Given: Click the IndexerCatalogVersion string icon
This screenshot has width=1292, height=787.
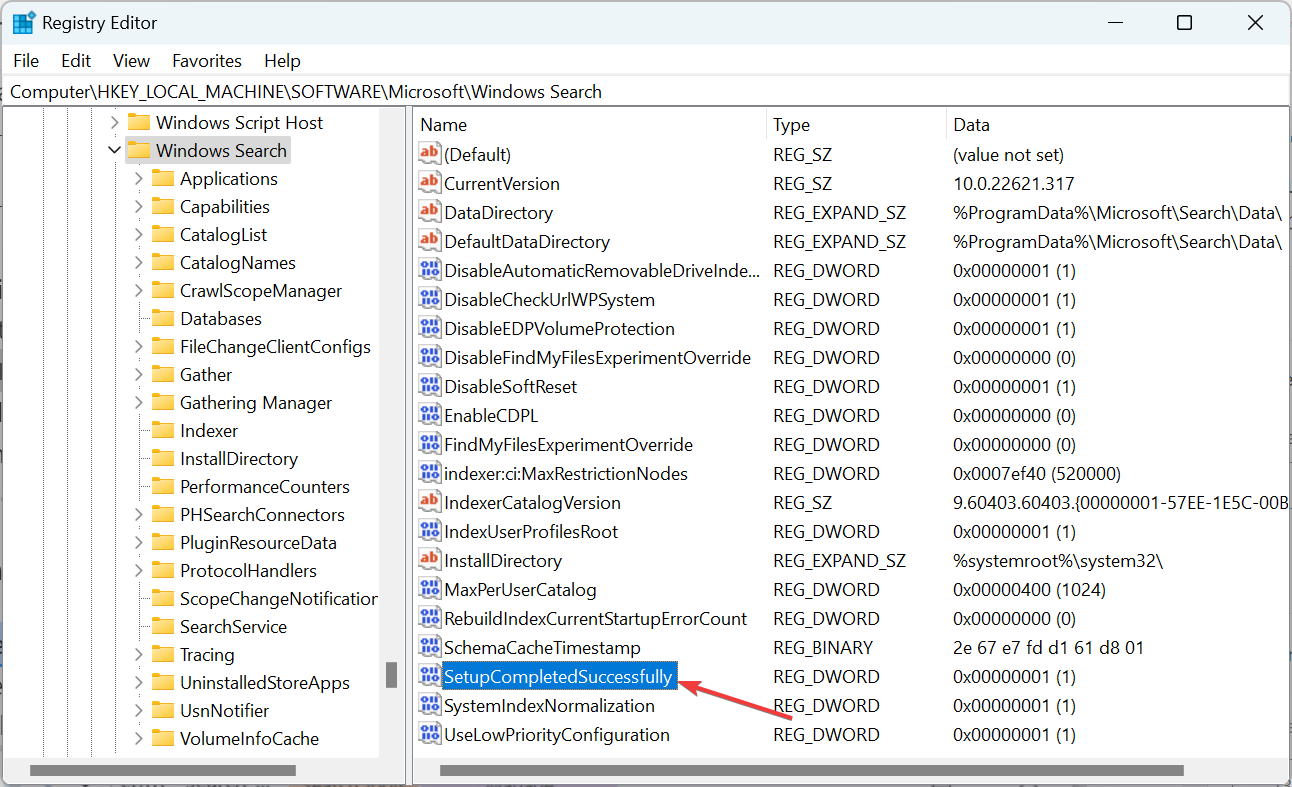Looking at the screenshot, I should (x=430, y=502).
